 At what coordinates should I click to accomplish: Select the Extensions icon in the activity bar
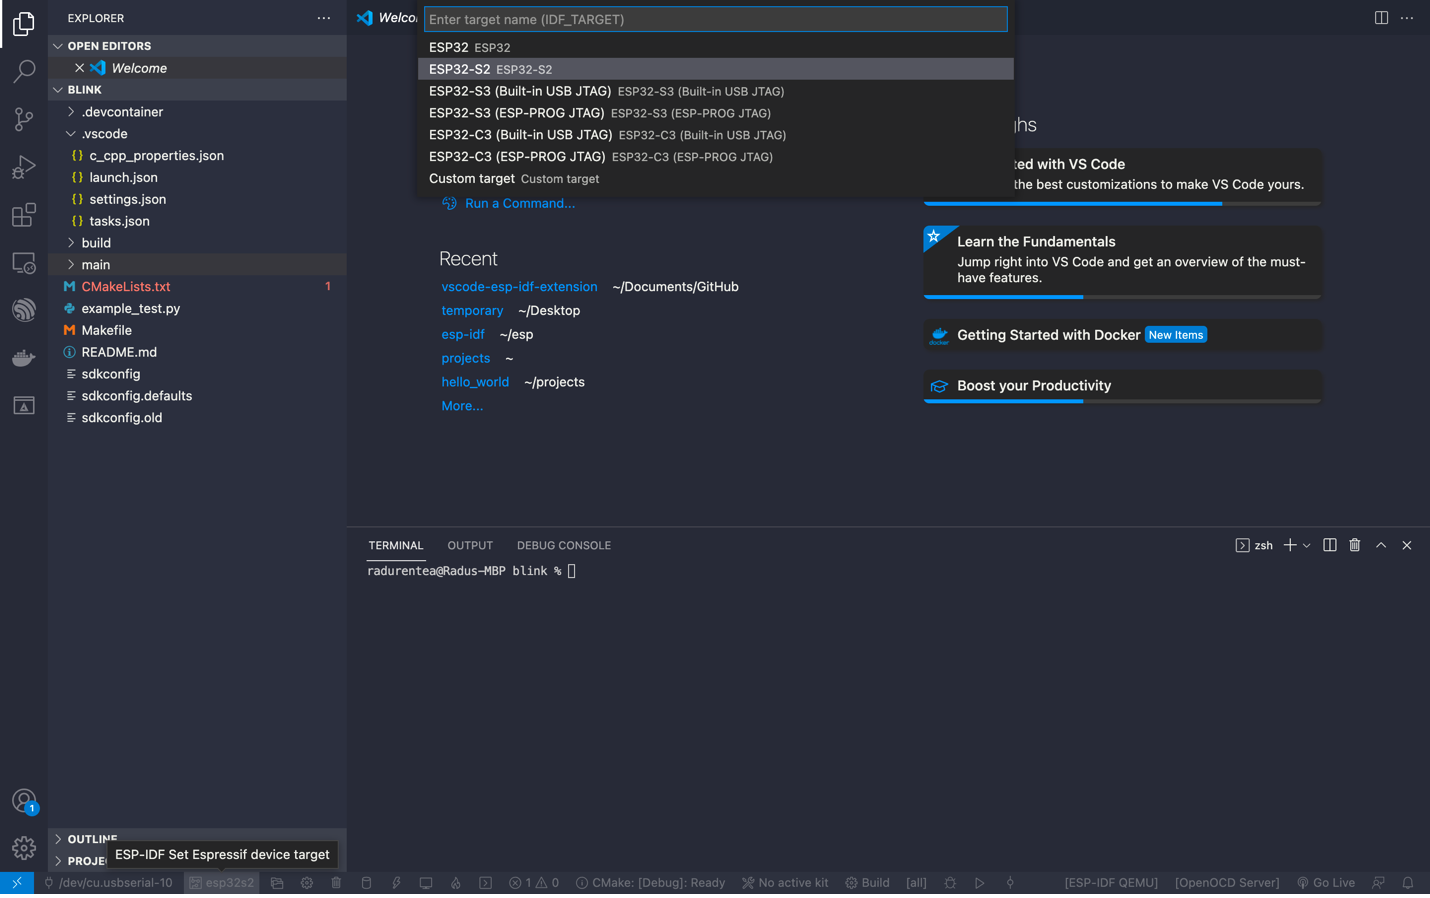point(23,215)
